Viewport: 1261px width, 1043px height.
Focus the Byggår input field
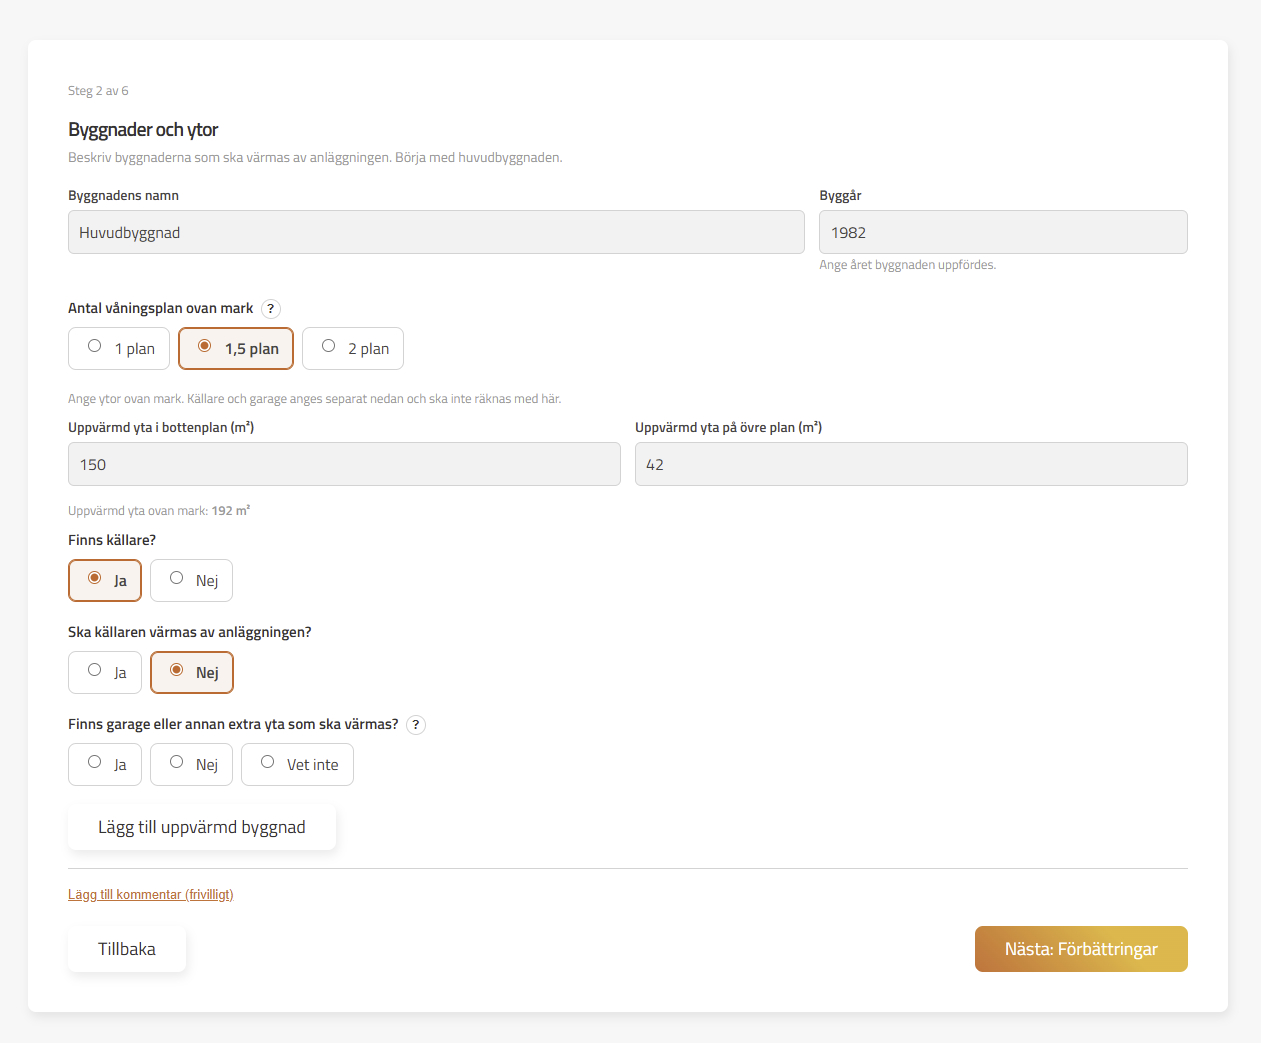1003,232
